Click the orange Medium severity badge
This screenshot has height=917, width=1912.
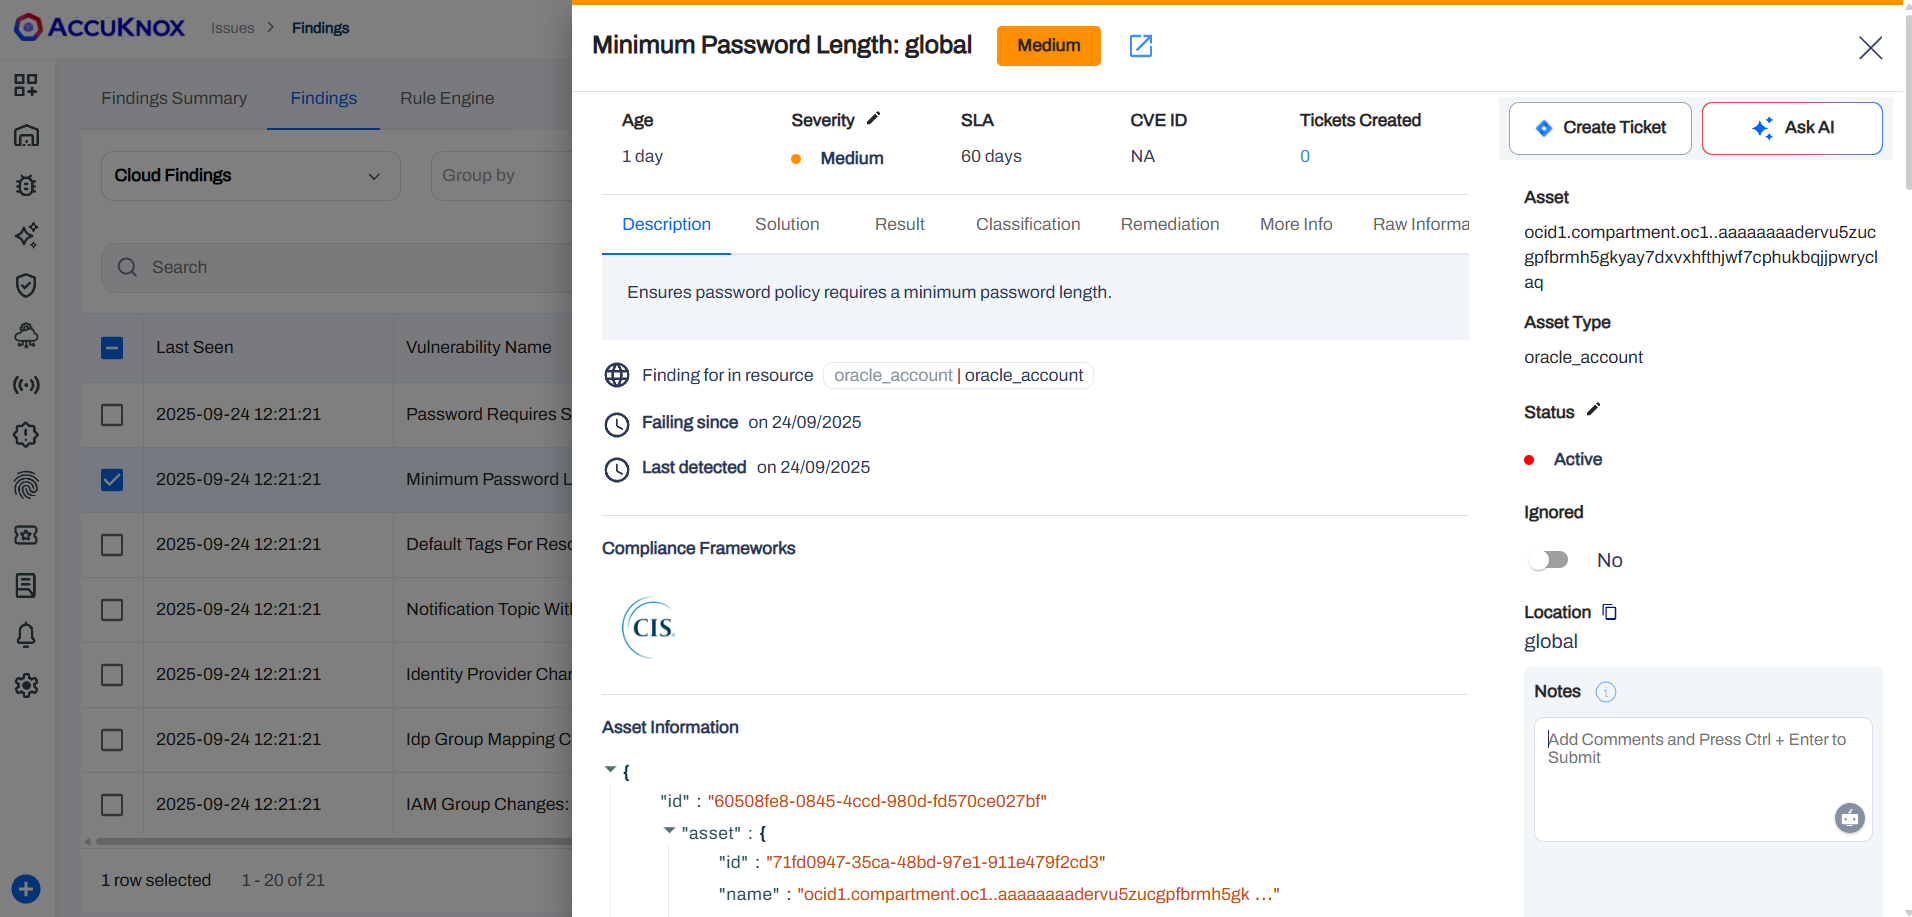(1048, 46)
